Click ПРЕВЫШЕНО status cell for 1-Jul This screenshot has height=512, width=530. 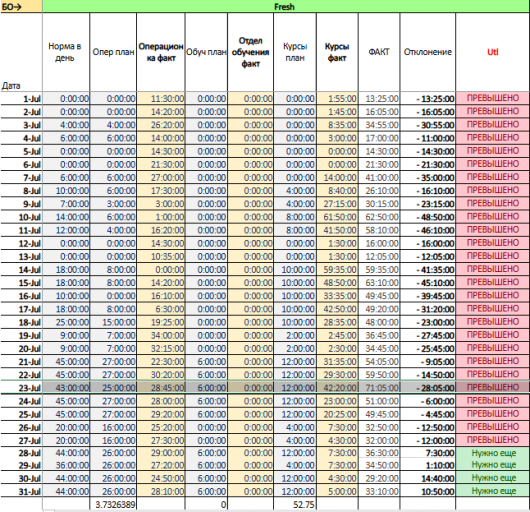coord(492,99)
